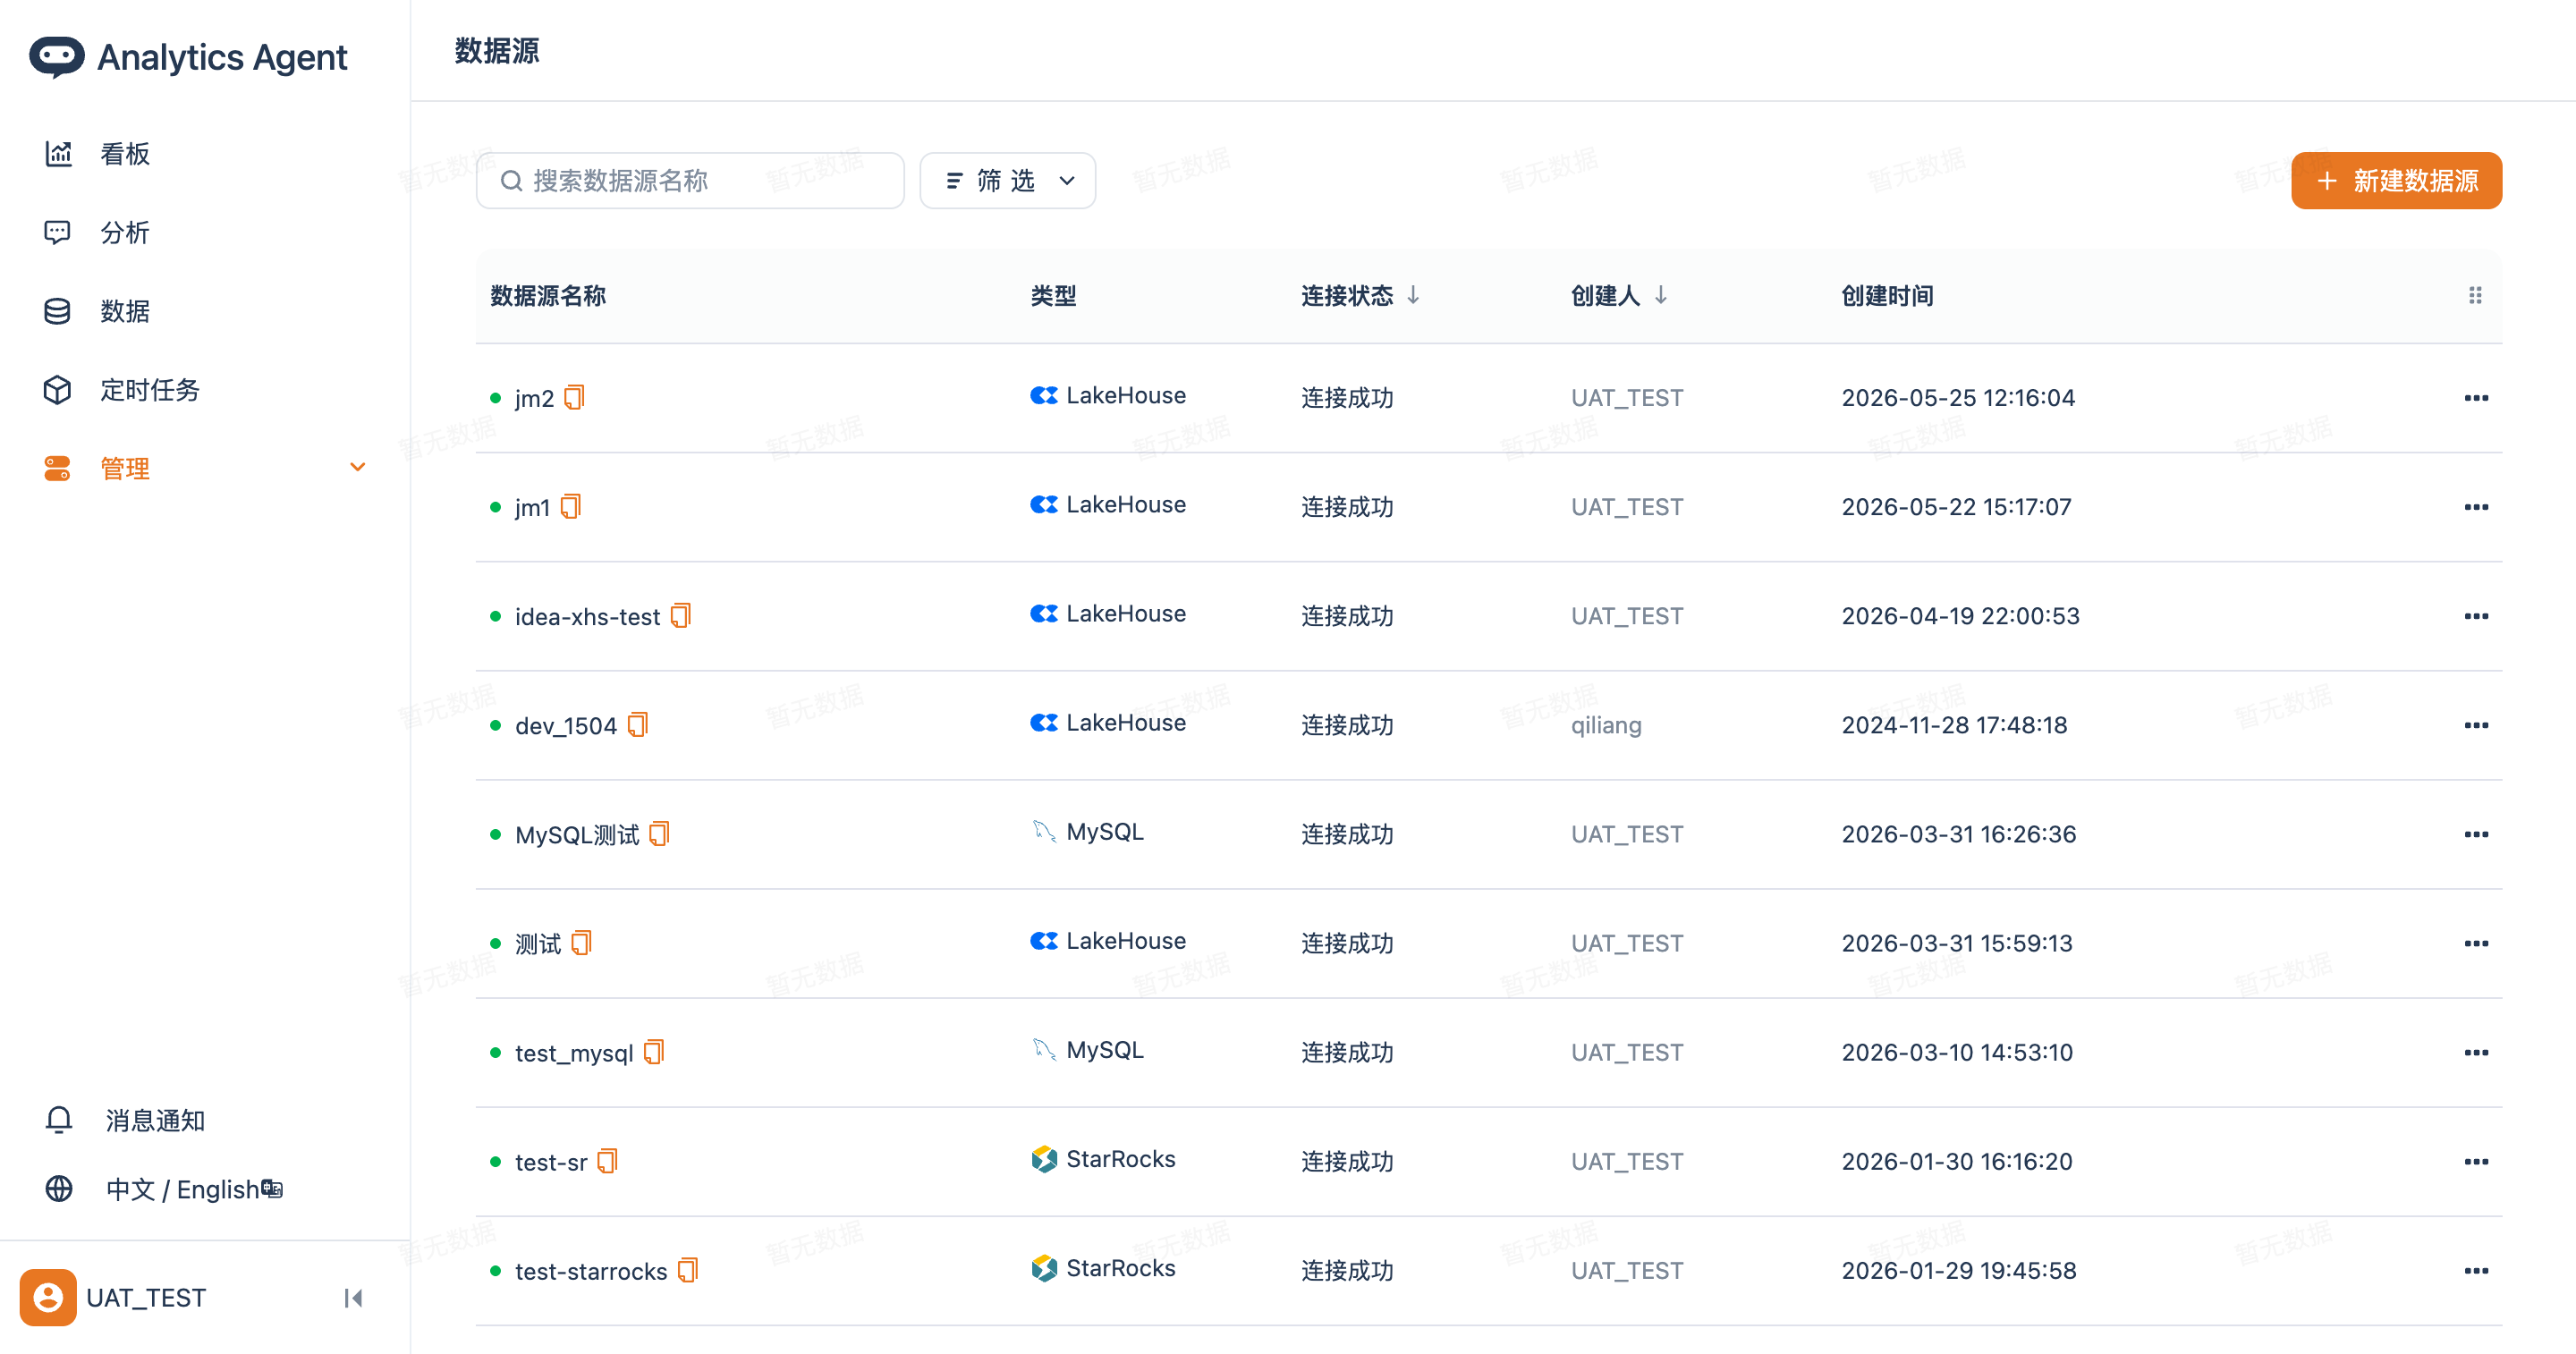This screenshot has width=2576, height=1354.
Task: Click 连接成功 status in 测试 row
Action: coord(1347,943)
